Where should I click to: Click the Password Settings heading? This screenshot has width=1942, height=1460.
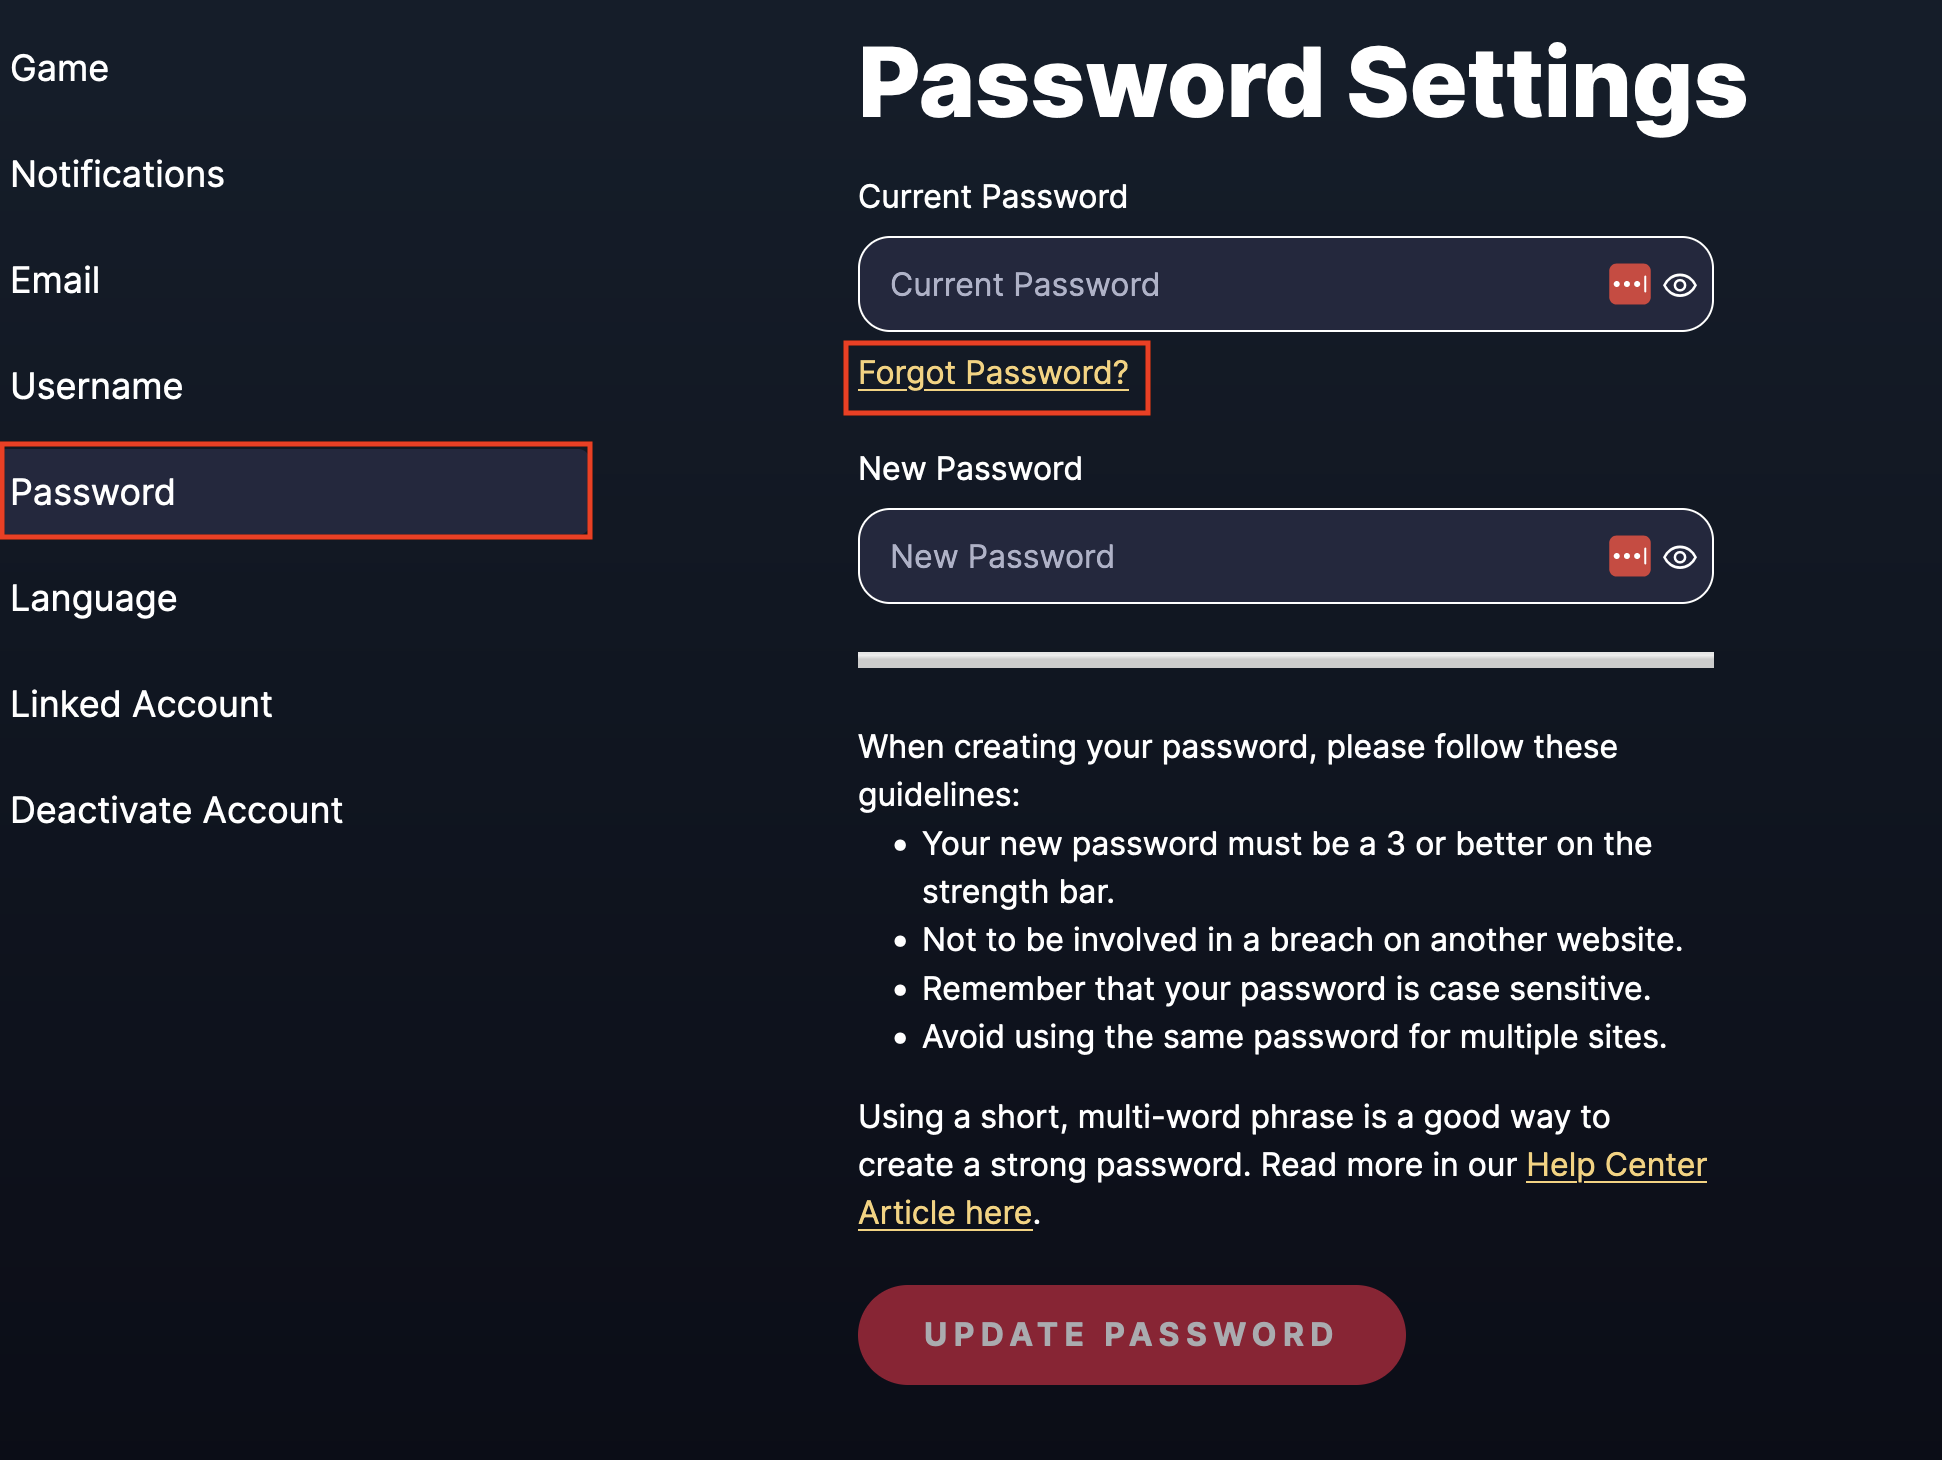point(1302,84)
